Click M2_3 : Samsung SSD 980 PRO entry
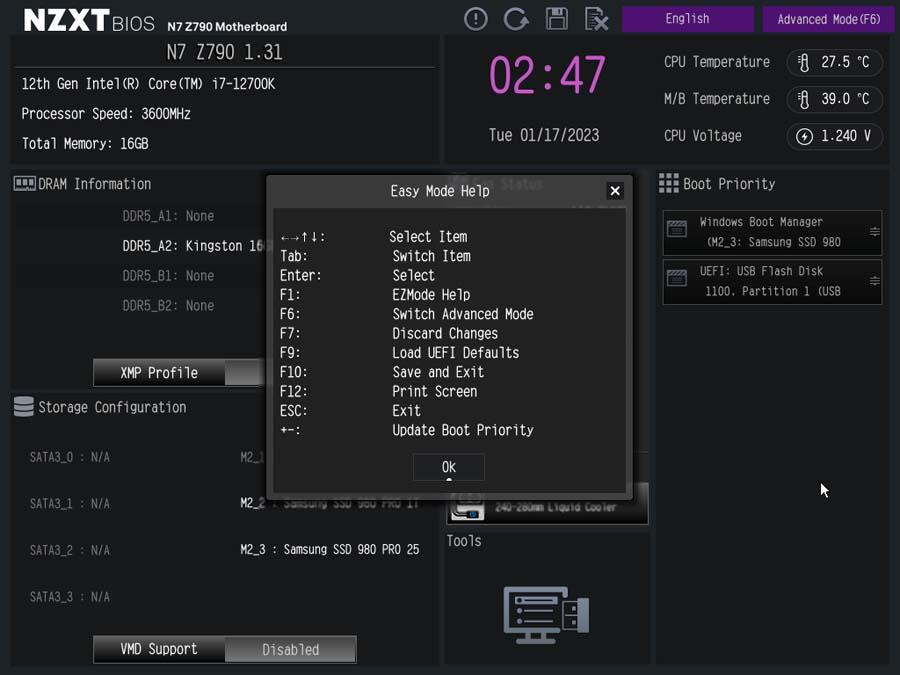900x675 pixels. [x=329, y=549]
